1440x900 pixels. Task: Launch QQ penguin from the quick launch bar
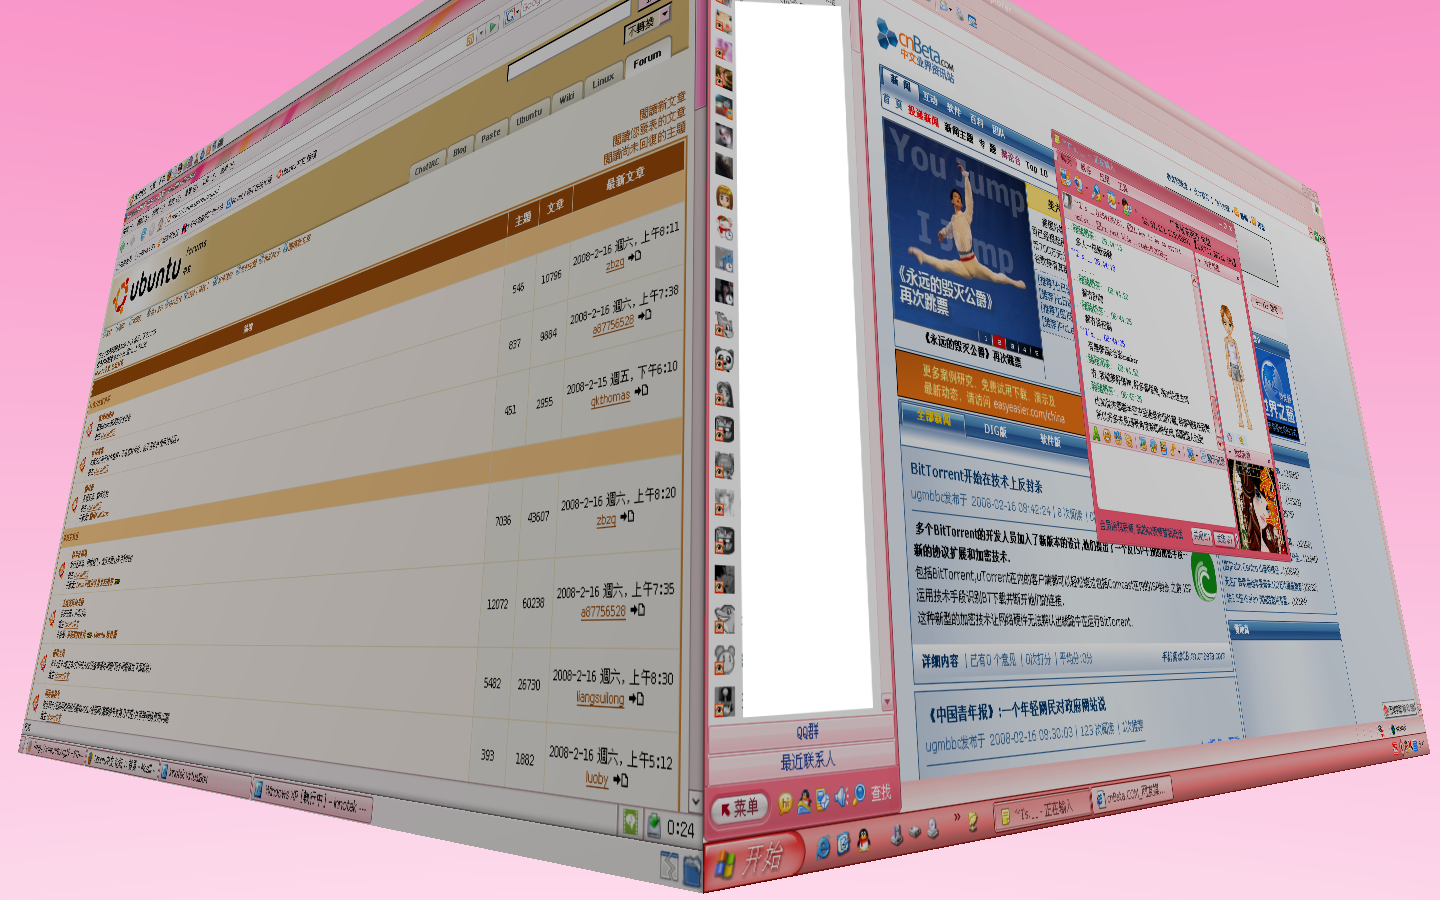click(863, 840)
